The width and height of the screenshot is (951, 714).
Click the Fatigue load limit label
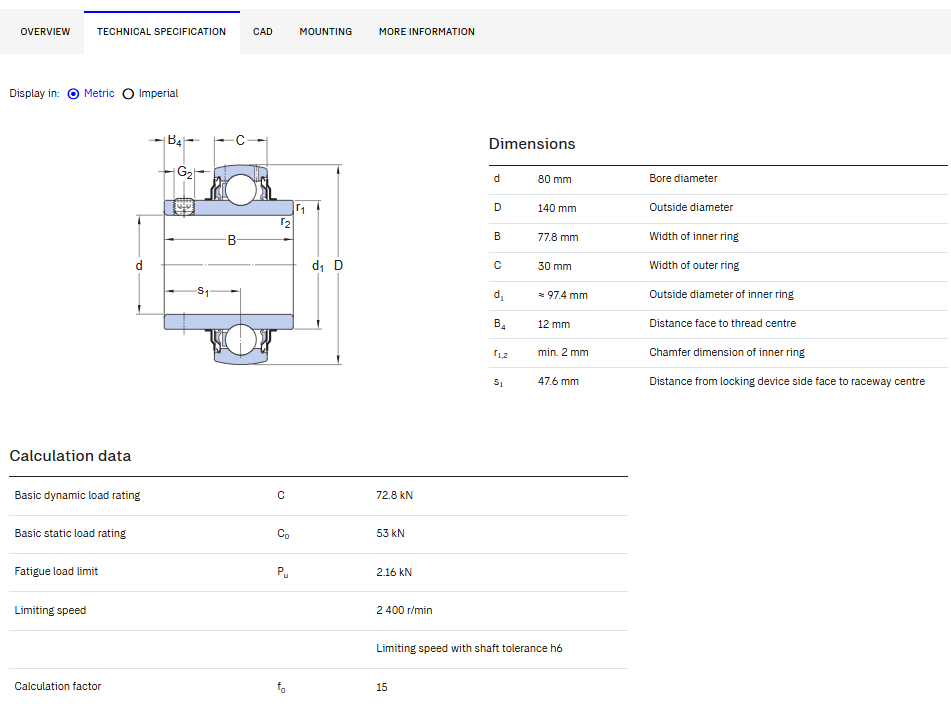56,571
